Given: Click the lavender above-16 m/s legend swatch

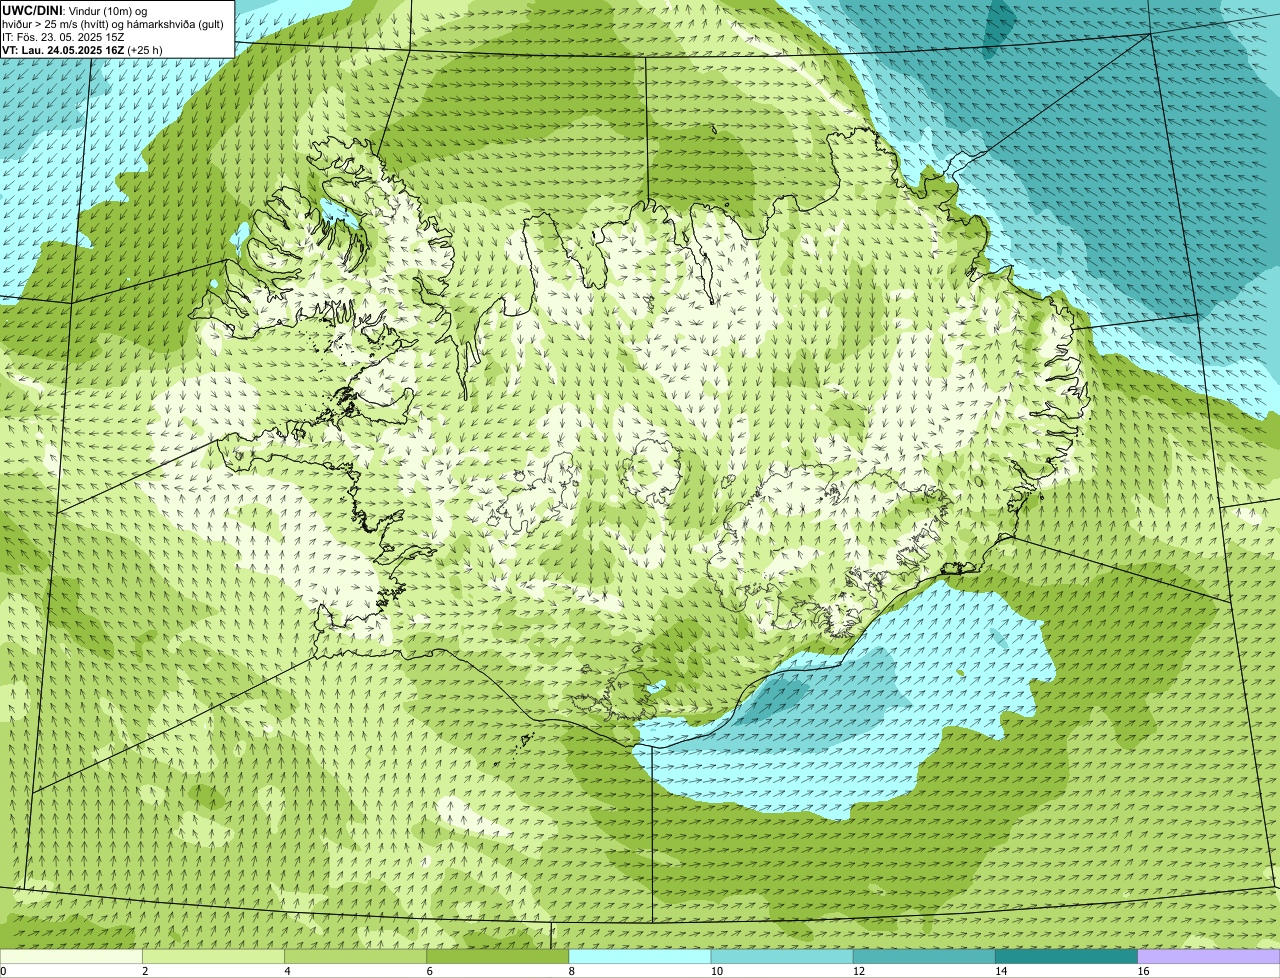Looking at the screenshot, I should [x=1209, y=956].
